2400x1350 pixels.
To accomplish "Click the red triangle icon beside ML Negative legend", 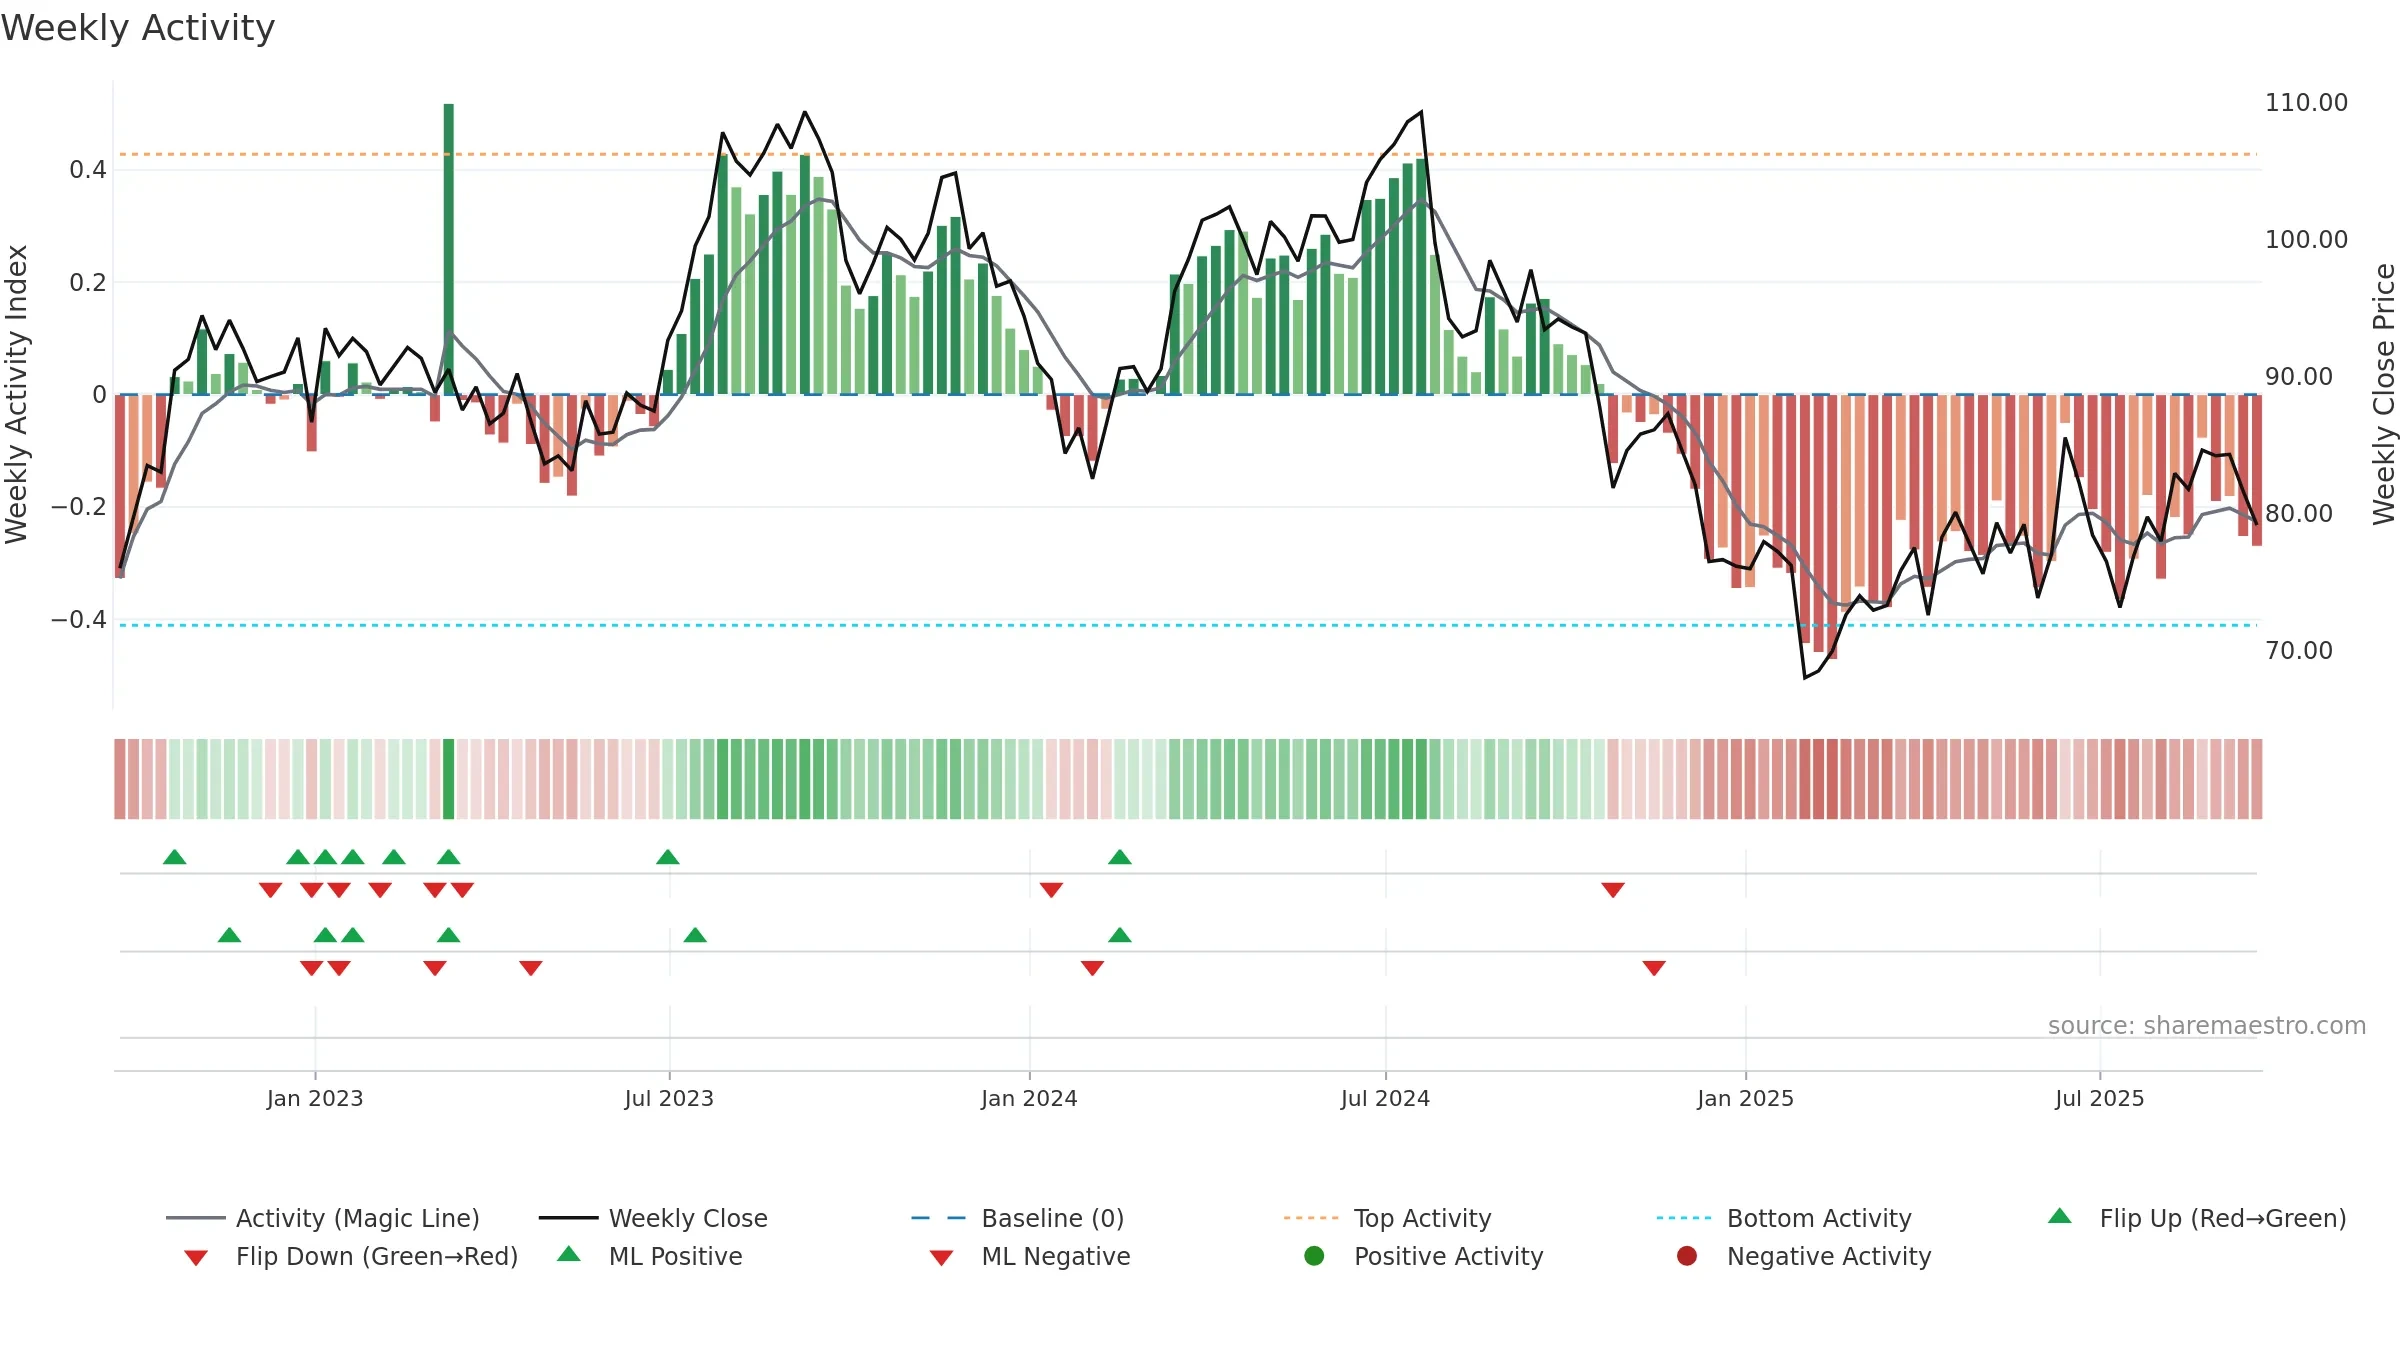I will (941, 1258).
